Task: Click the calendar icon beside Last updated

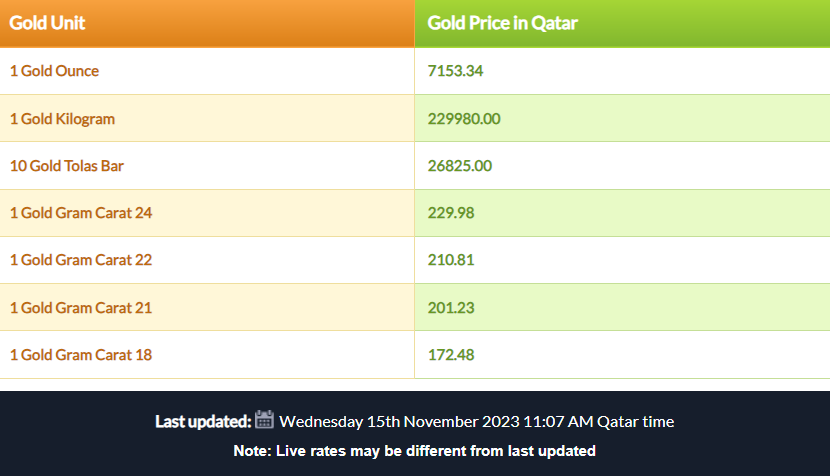Action: click(x=264, y=419)
